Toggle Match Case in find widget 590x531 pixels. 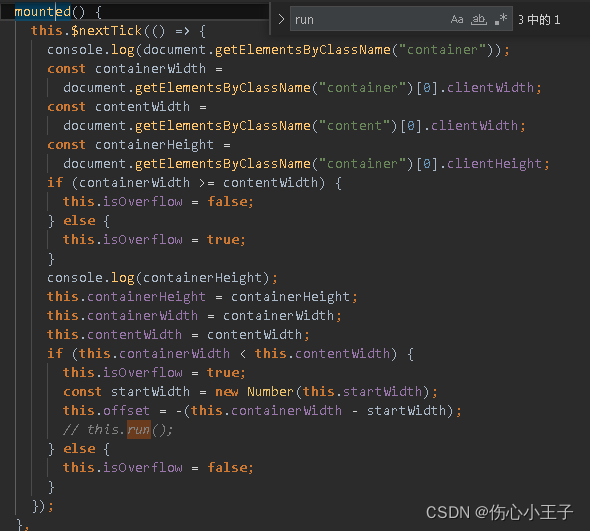(x=456, y=19)
